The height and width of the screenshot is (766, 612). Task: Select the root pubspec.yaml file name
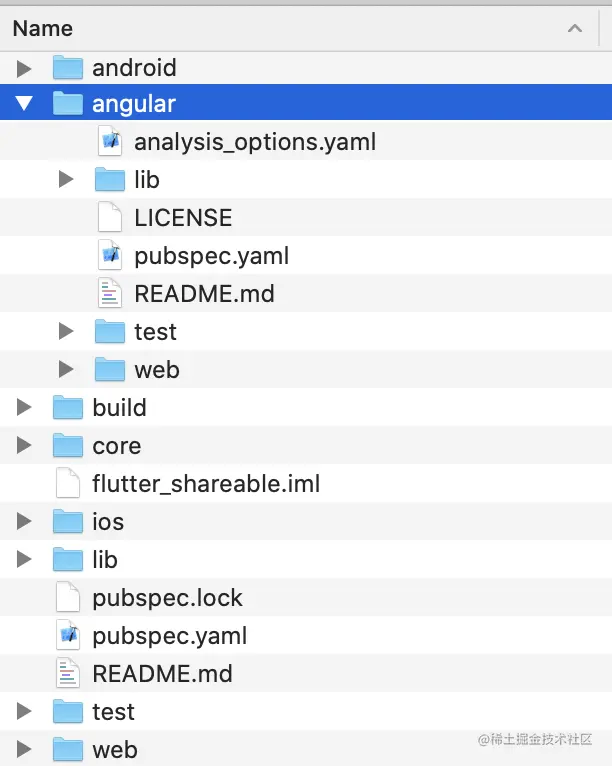click(x=169, y=636)
